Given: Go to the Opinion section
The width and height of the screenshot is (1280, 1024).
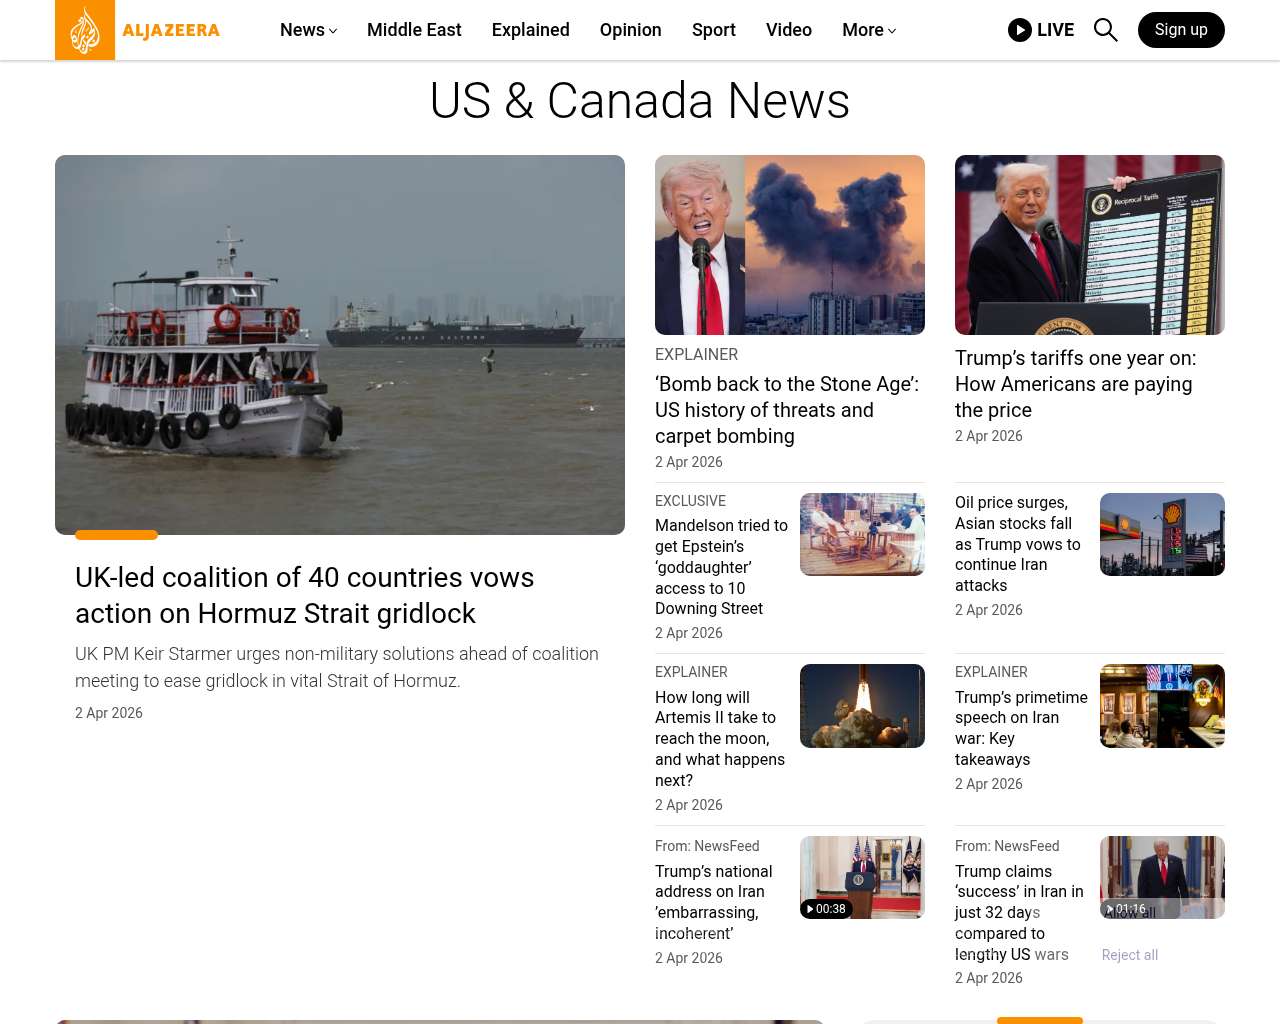Looking at the screenshot, I should [x=630, y=30].
